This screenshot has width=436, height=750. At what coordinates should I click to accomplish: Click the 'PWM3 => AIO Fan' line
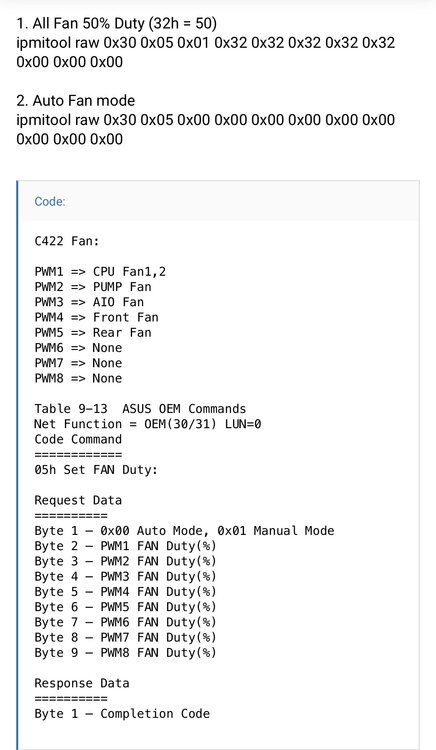pyautogui.click(x=89, y=302)
